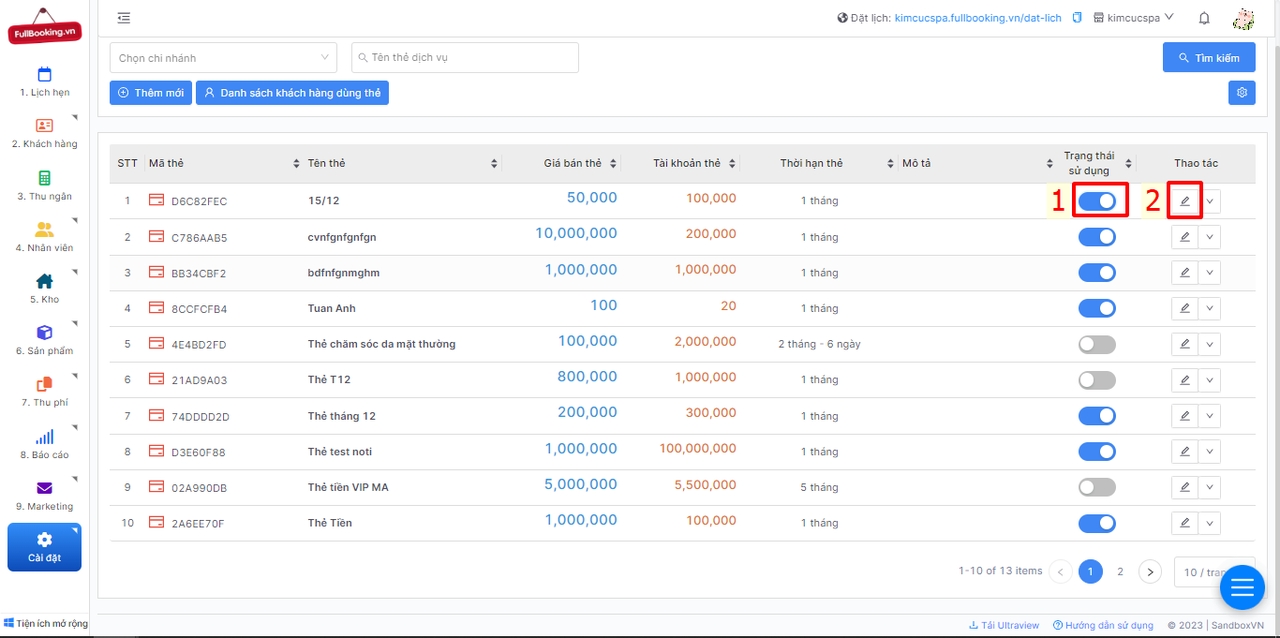
Task: Open table settings gear icon
Action: pyautogui.click(x=1242, y=93)
